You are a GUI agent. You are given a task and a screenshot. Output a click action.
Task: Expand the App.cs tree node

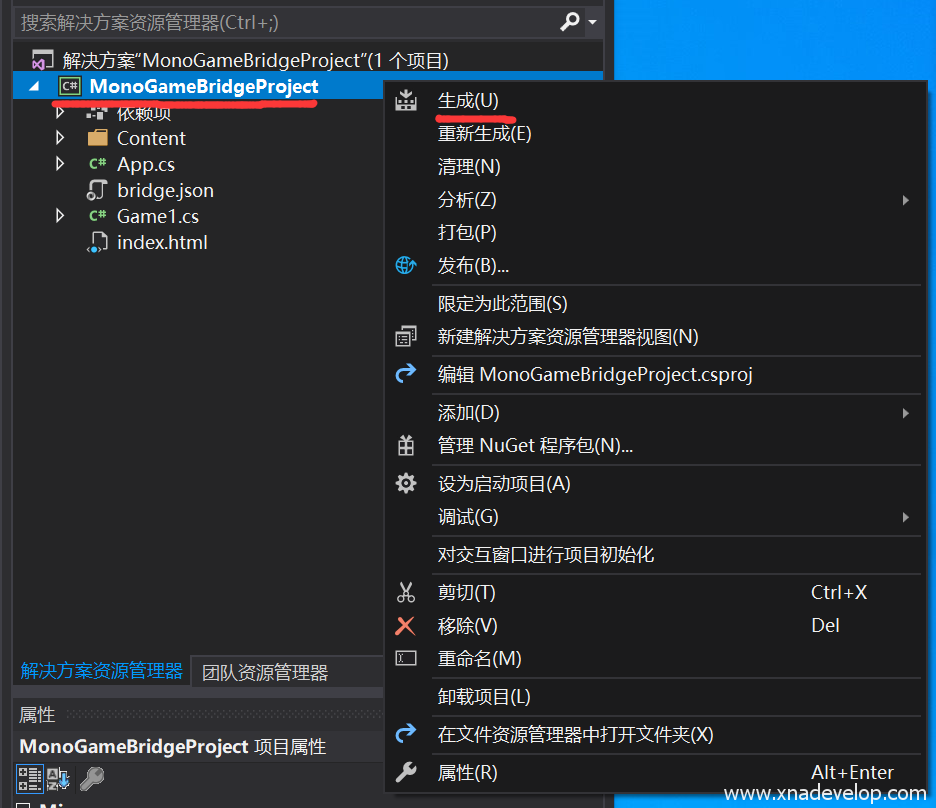pyautogui.click(x=60, y=164)
